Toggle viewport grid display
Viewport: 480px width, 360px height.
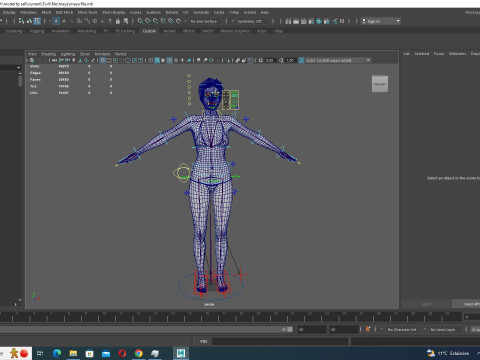pyautogui.click(x=103, y=60)
